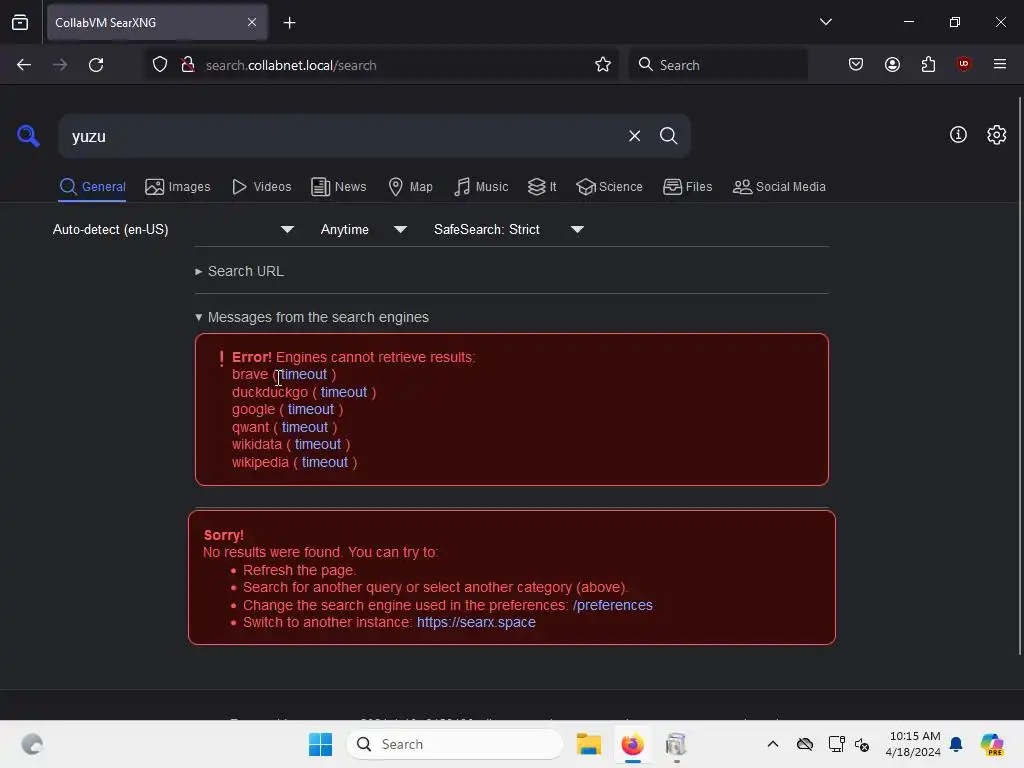Go back to previous page
1024x768 pixels.
pyautogui.click(x=24, y=65)
